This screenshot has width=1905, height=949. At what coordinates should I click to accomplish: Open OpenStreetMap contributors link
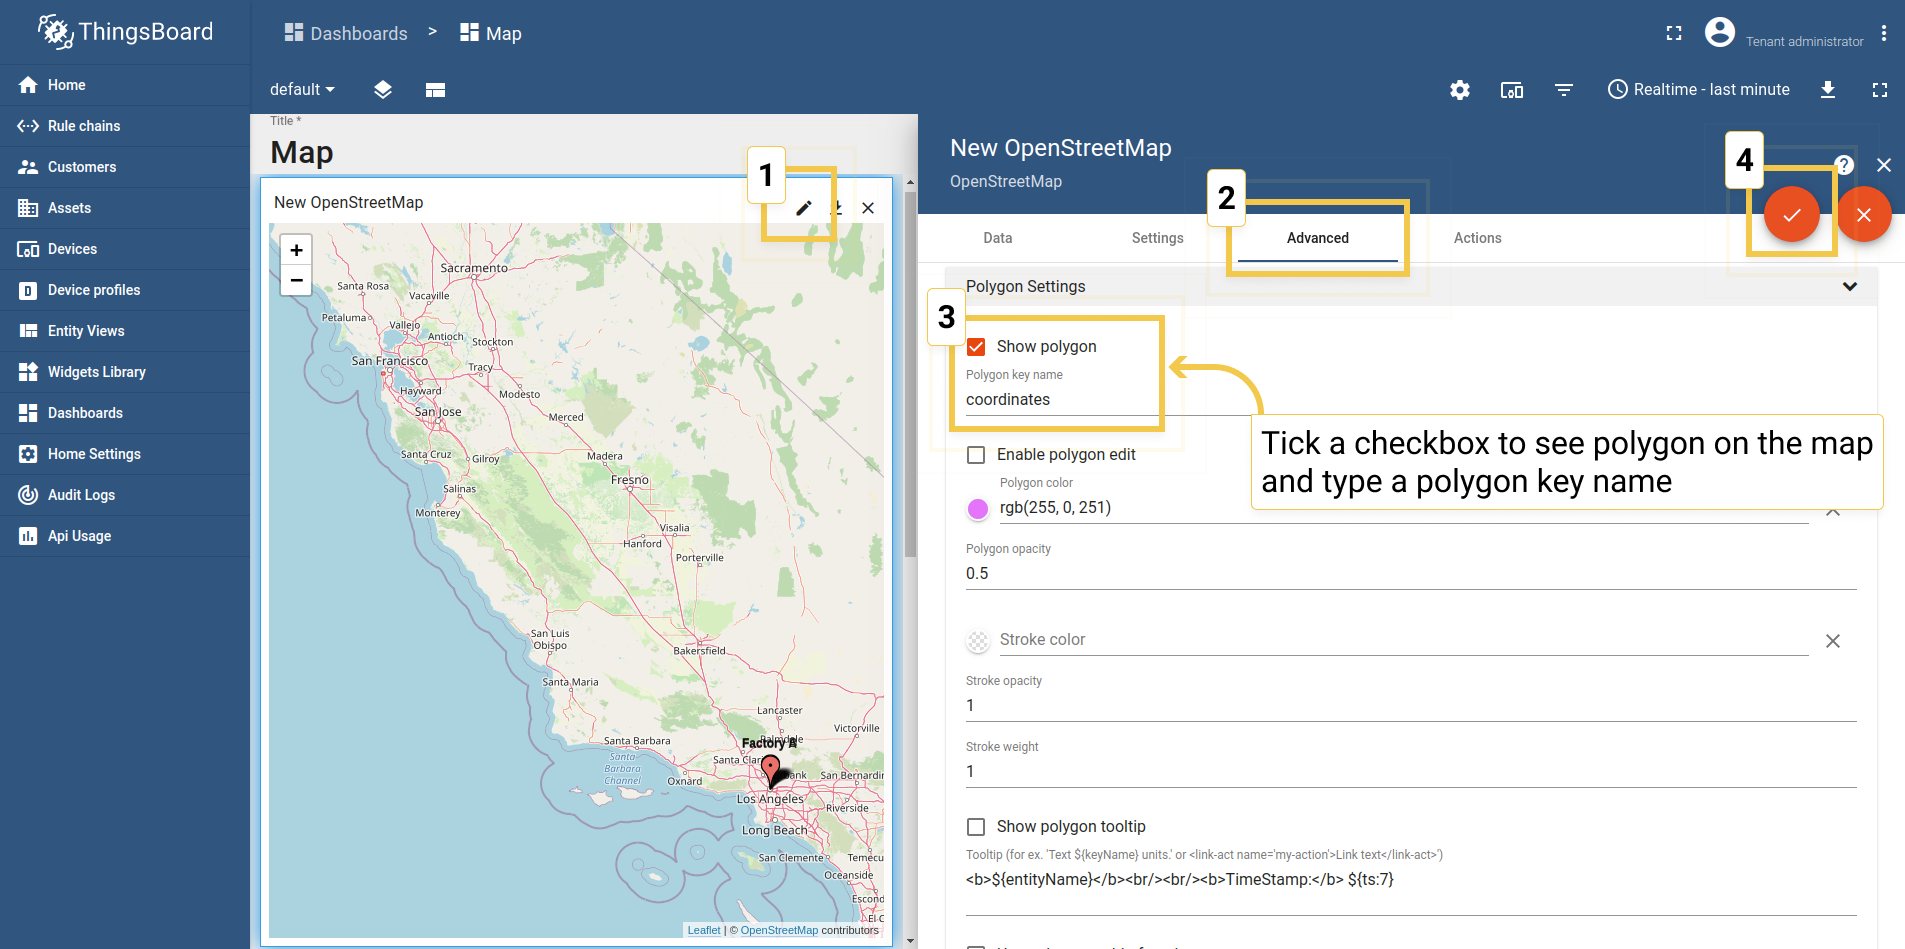pyautogui.click(x=779, y=930)
